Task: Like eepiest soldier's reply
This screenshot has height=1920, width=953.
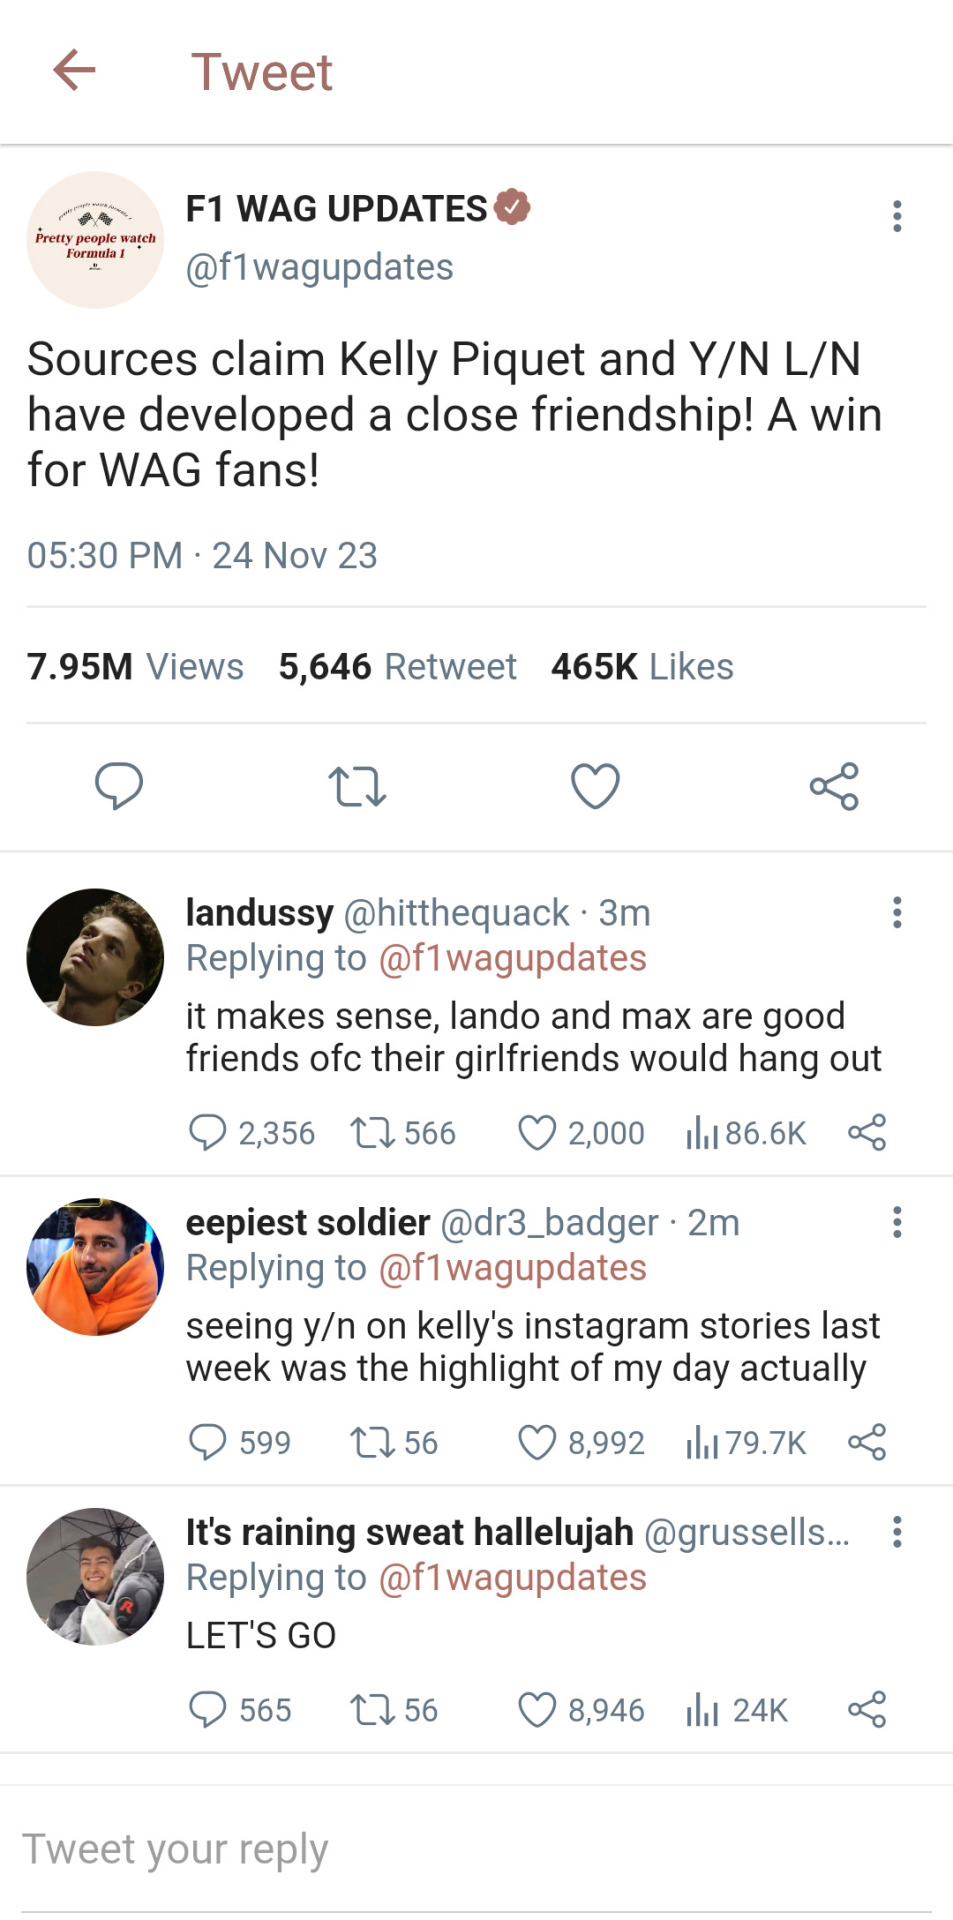Action: pos(537,1443)
